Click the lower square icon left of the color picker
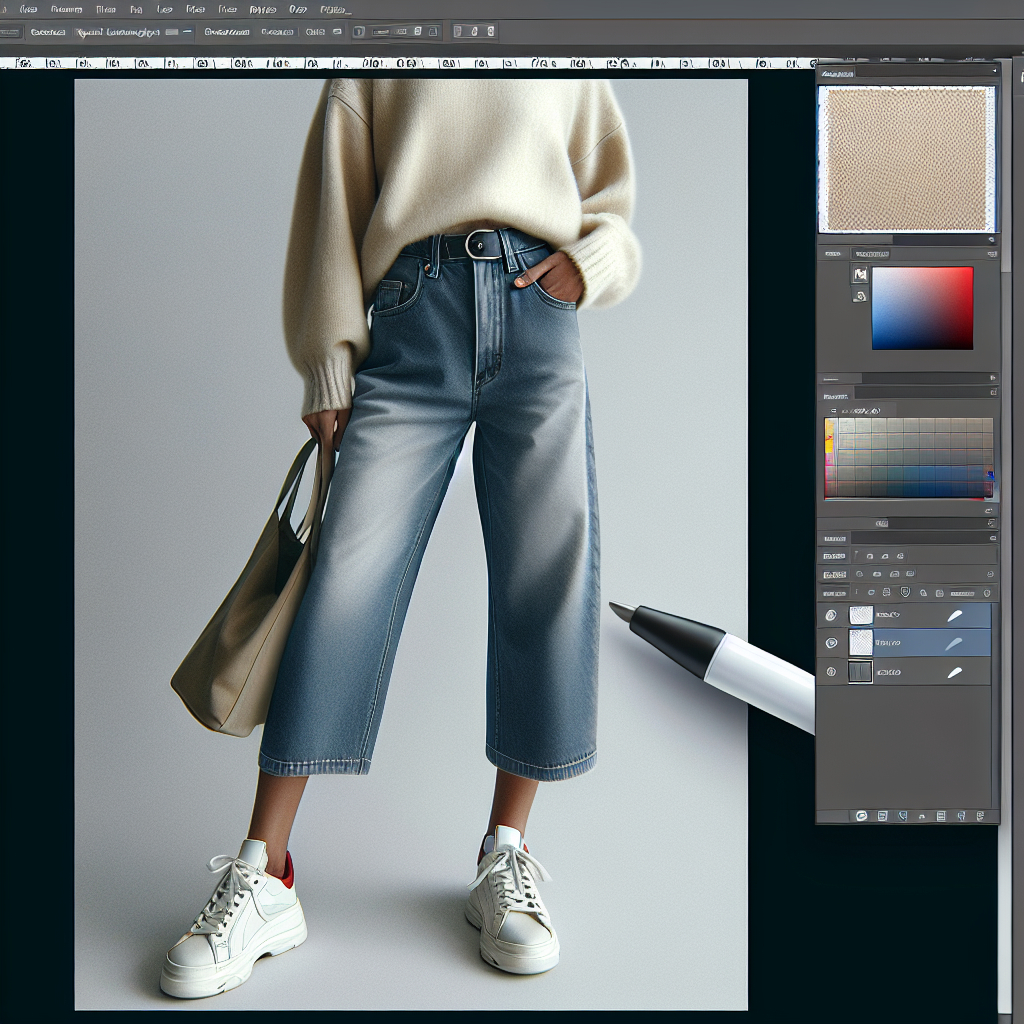 859,296
